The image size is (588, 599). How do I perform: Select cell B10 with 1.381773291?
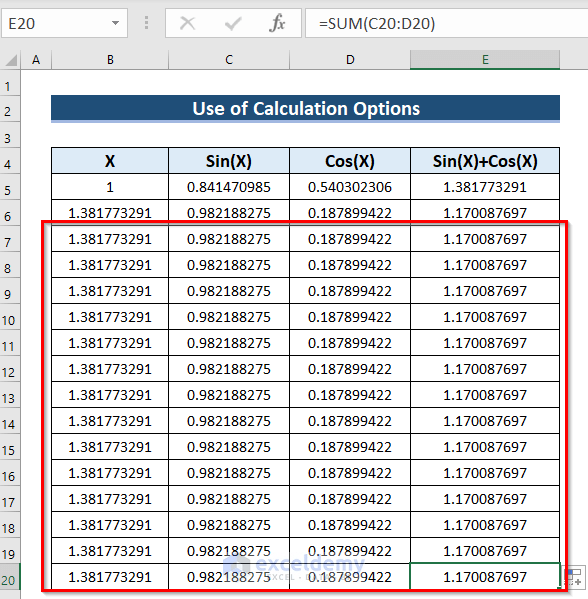tap(110, 317)
